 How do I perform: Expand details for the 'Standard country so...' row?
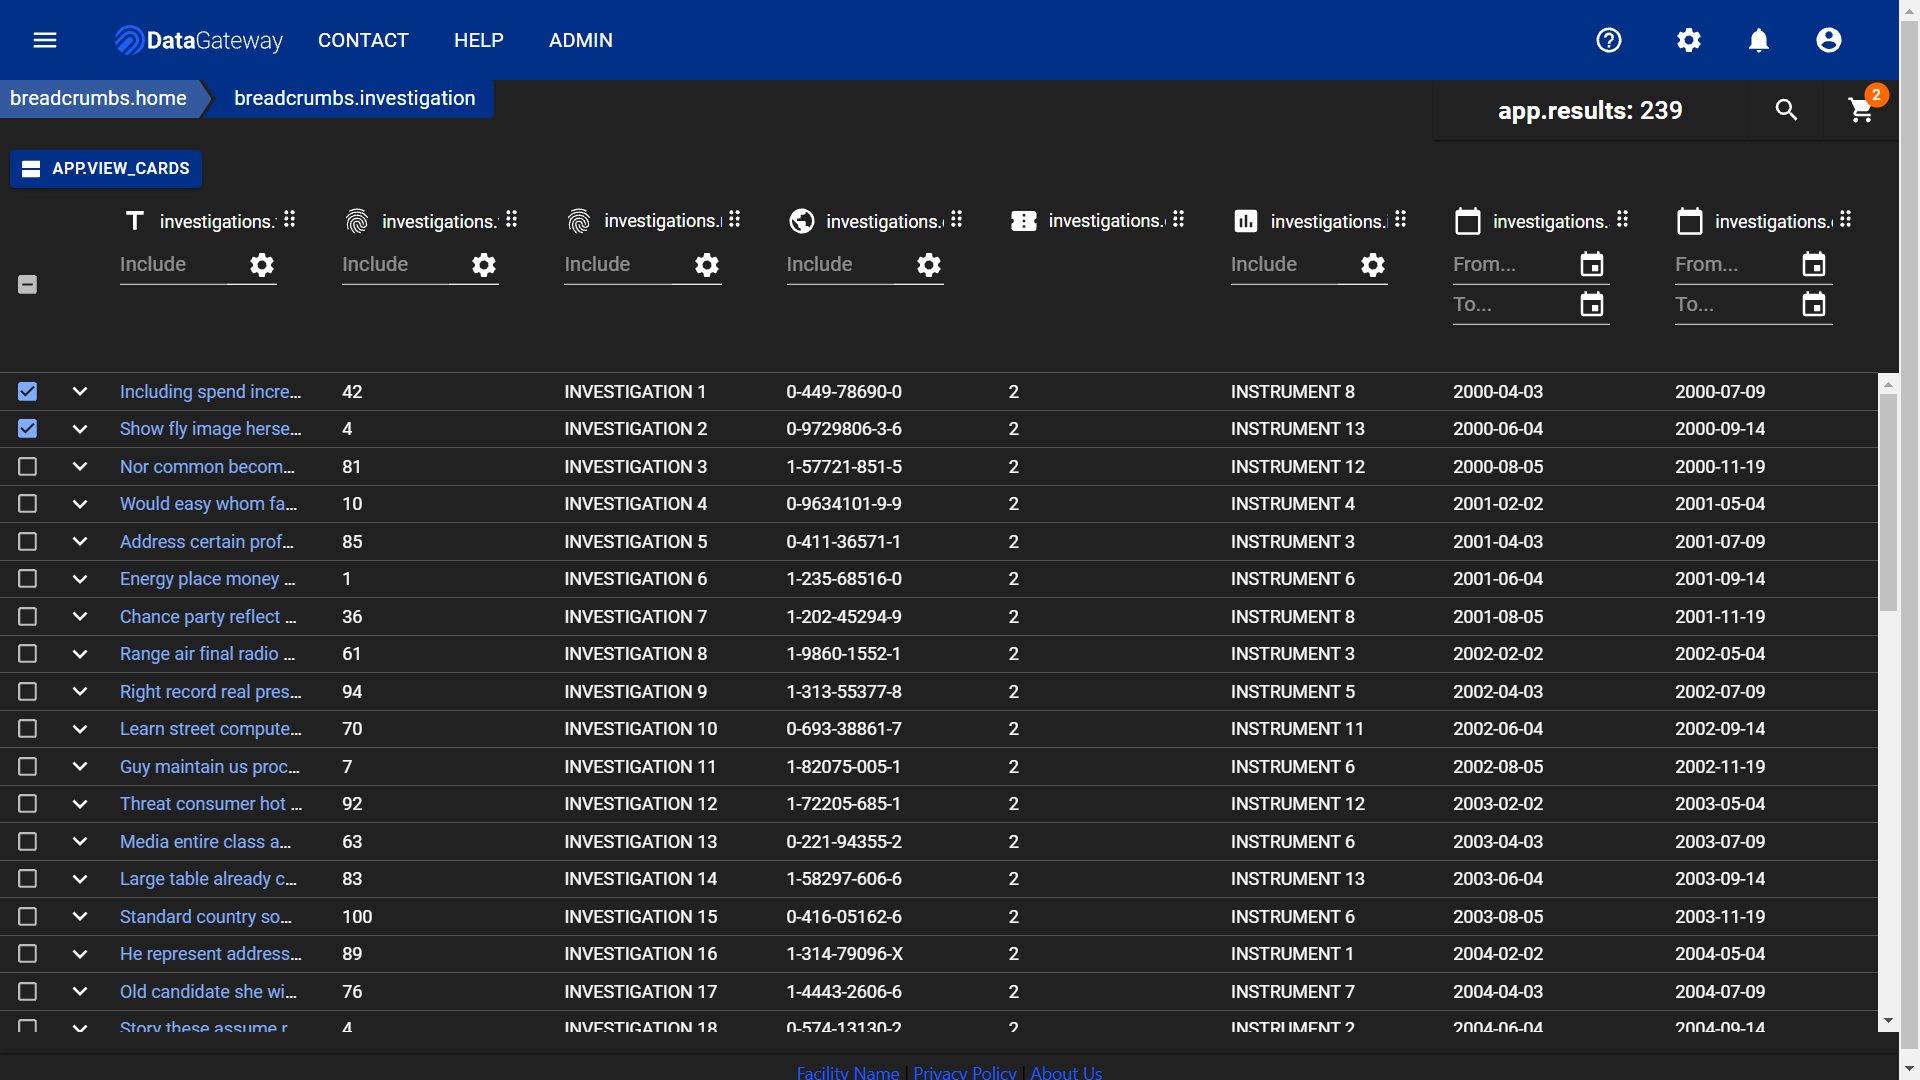coord(80,916)
